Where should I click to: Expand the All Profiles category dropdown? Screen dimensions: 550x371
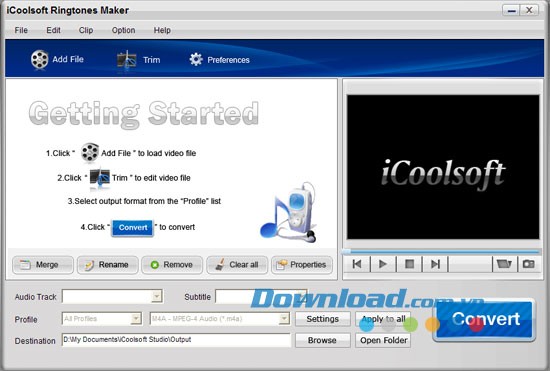[x=136, y=319]
